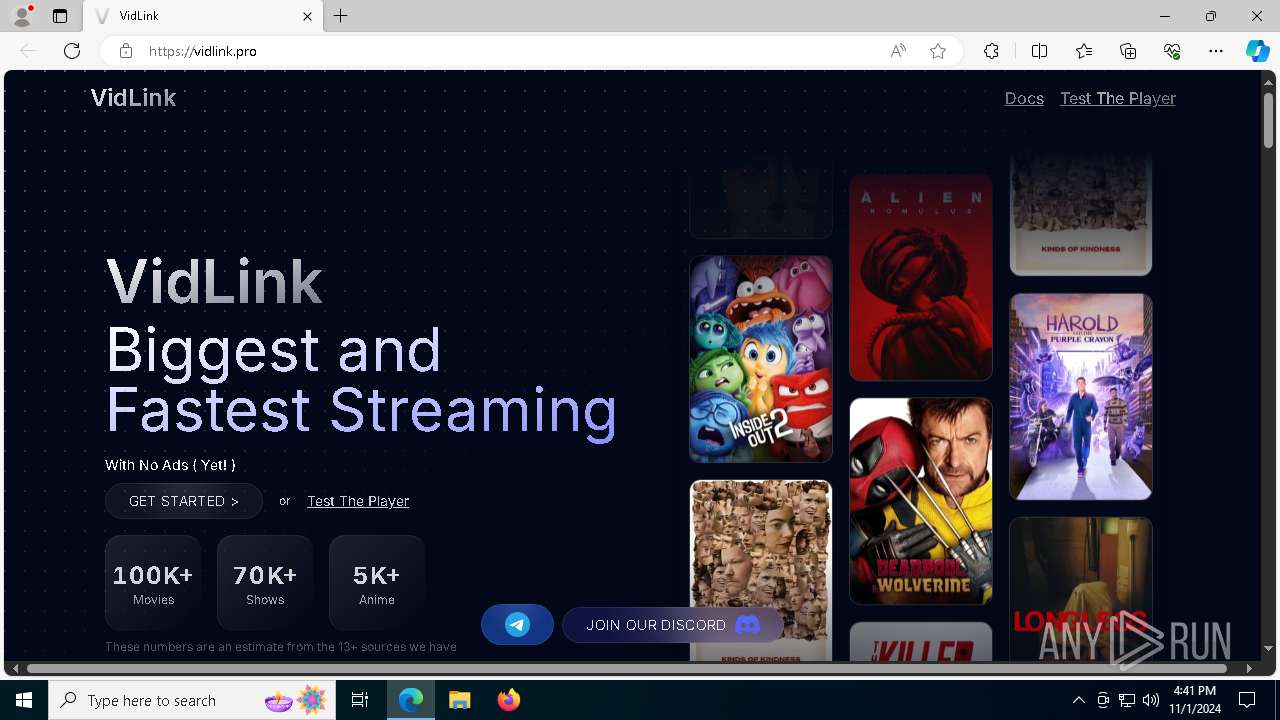Screen dimensions: 1280x720
Task: Open the browser profile icon
Action: pos(22,16)
